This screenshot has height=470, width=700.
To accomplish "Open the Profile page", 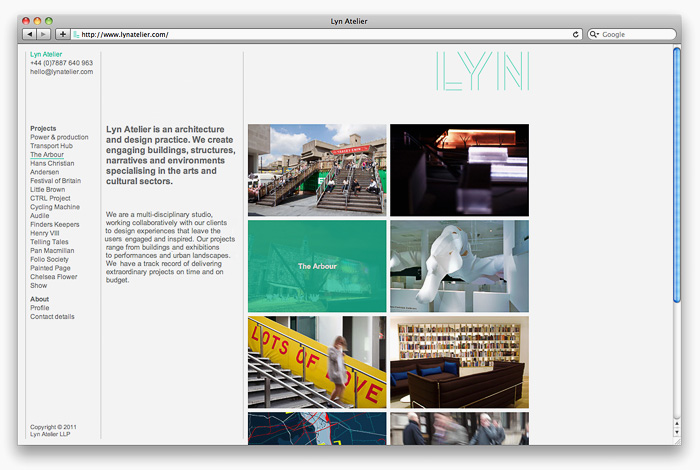I will pos(40,308).
